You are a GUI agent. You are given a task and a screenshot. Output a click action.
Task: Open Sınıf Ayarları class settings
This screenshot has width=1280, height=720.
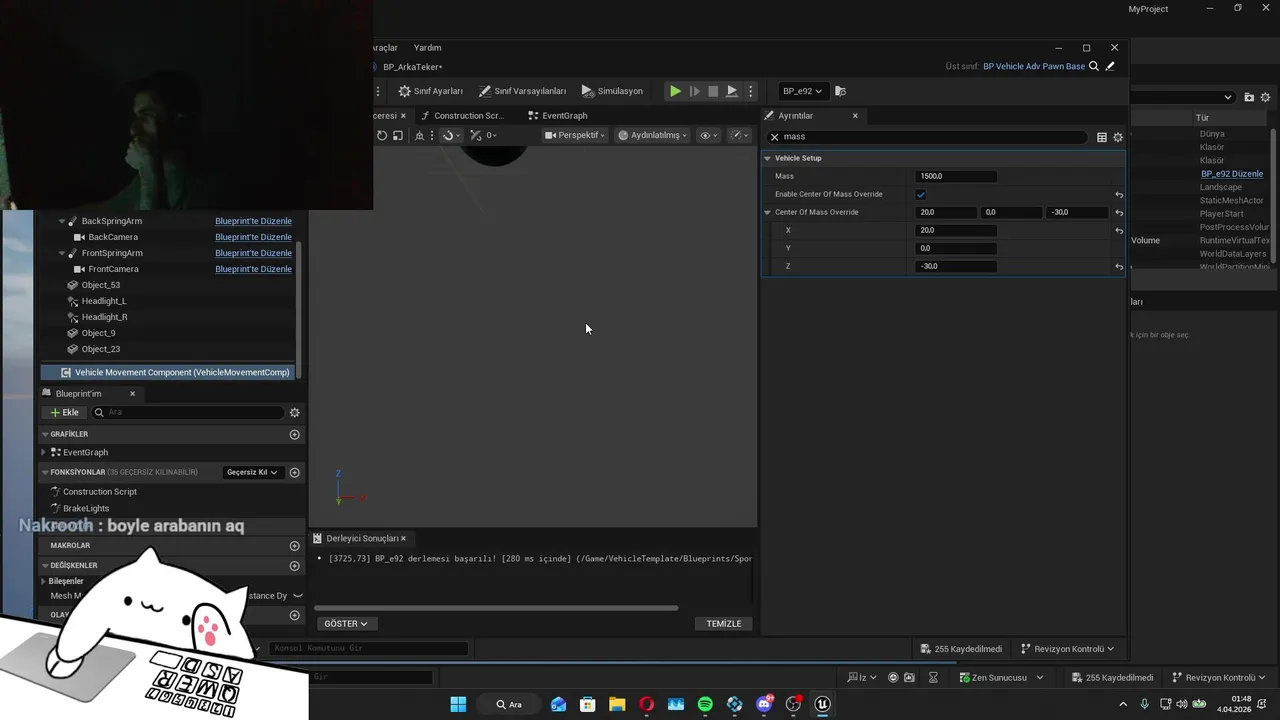431,91
